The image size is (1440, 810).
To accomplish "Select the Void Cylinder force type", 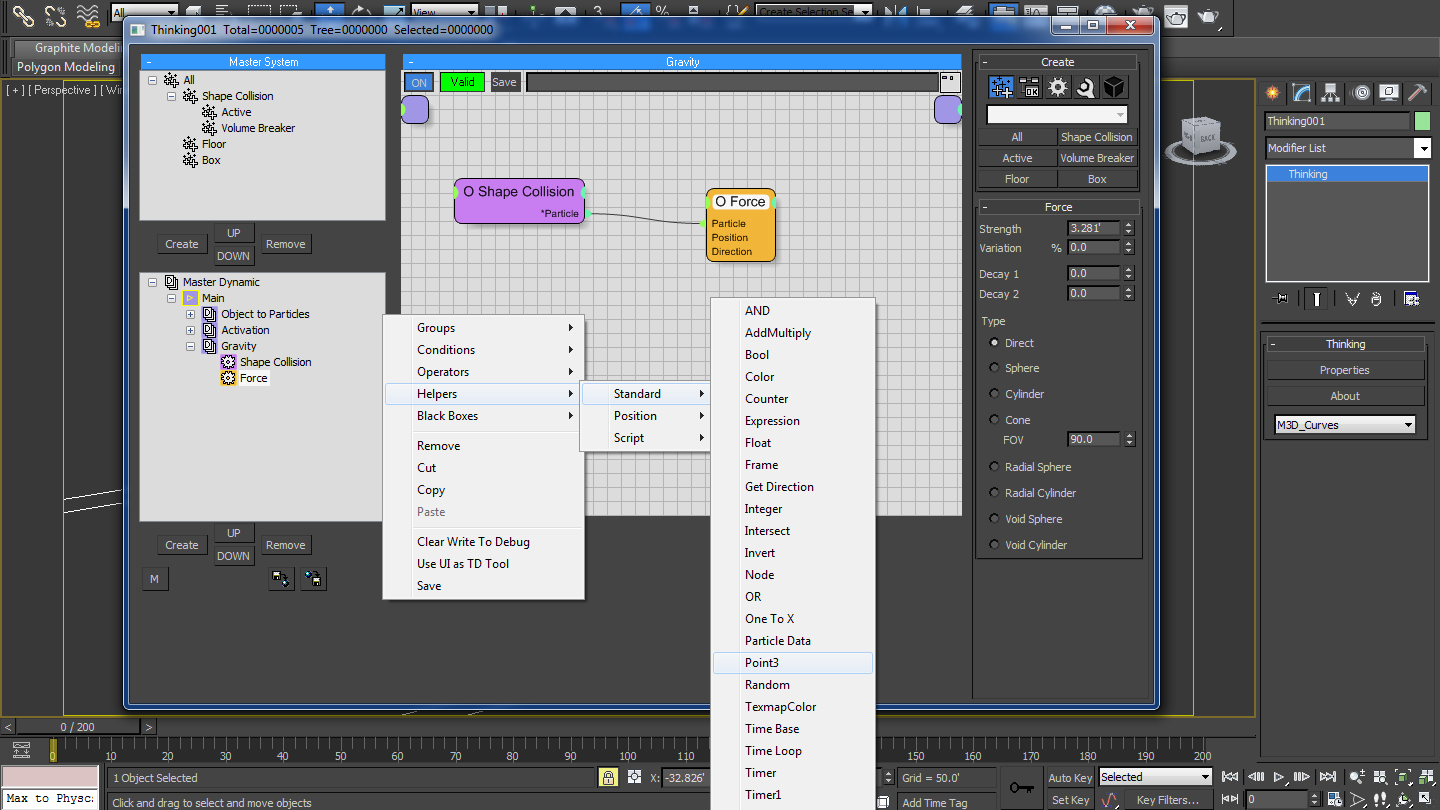I will pyautogui.click(x=994, y=545).
